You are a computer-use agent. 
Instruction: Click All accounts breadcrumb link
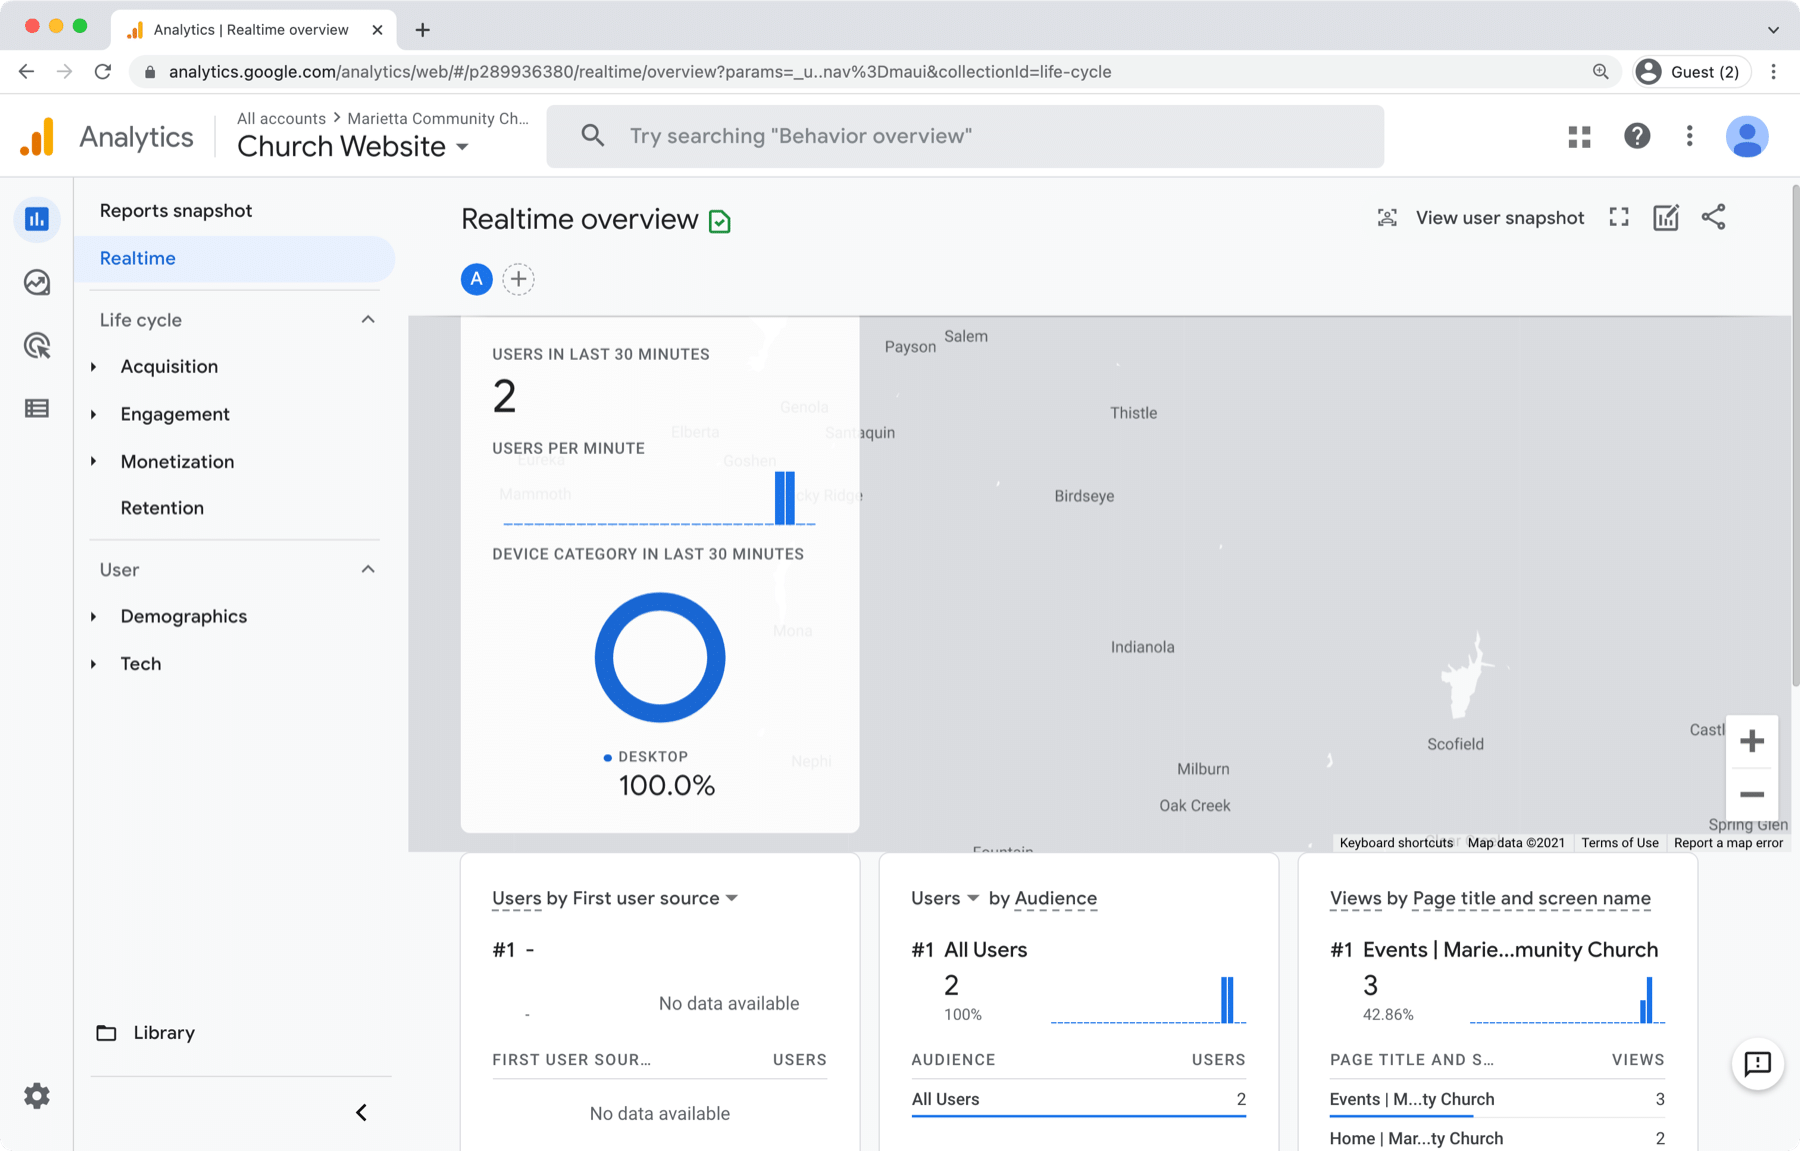[281, 118]
